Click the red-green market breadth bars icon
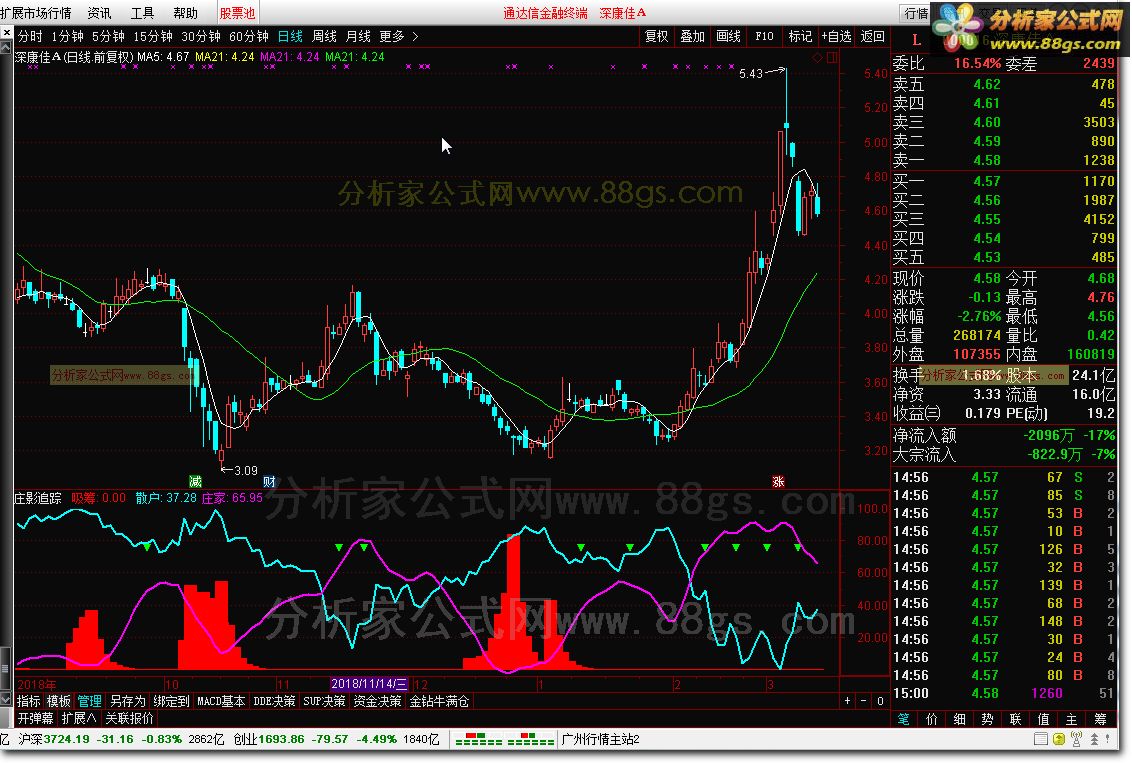 click(504, 739)
